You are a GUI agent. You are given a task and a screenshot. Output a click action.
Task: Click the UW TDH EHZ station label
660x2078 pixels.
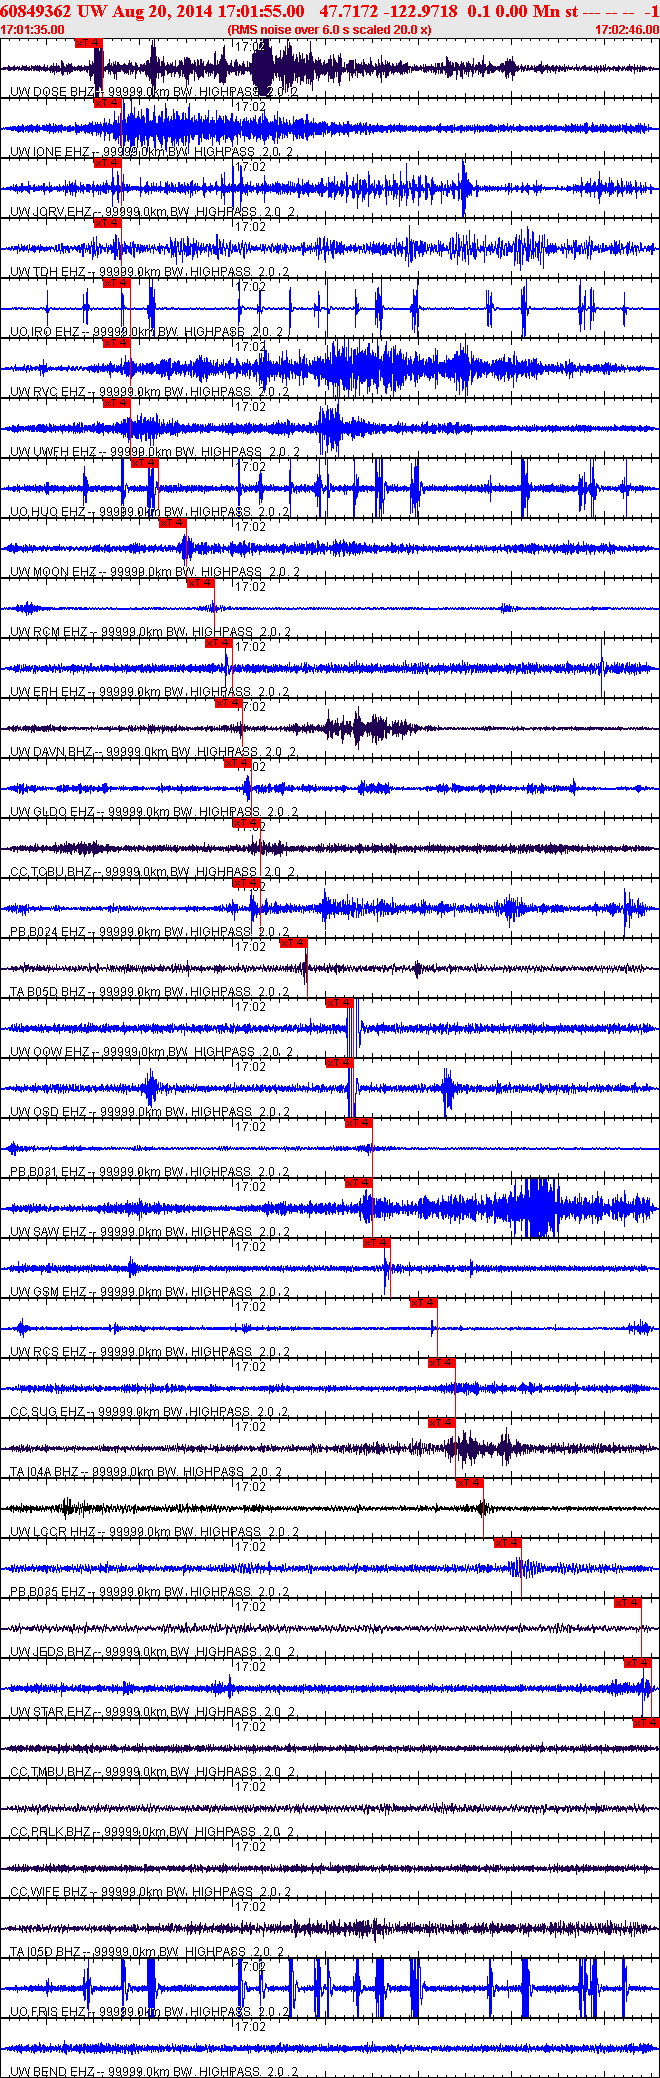(x=47, y=272)
